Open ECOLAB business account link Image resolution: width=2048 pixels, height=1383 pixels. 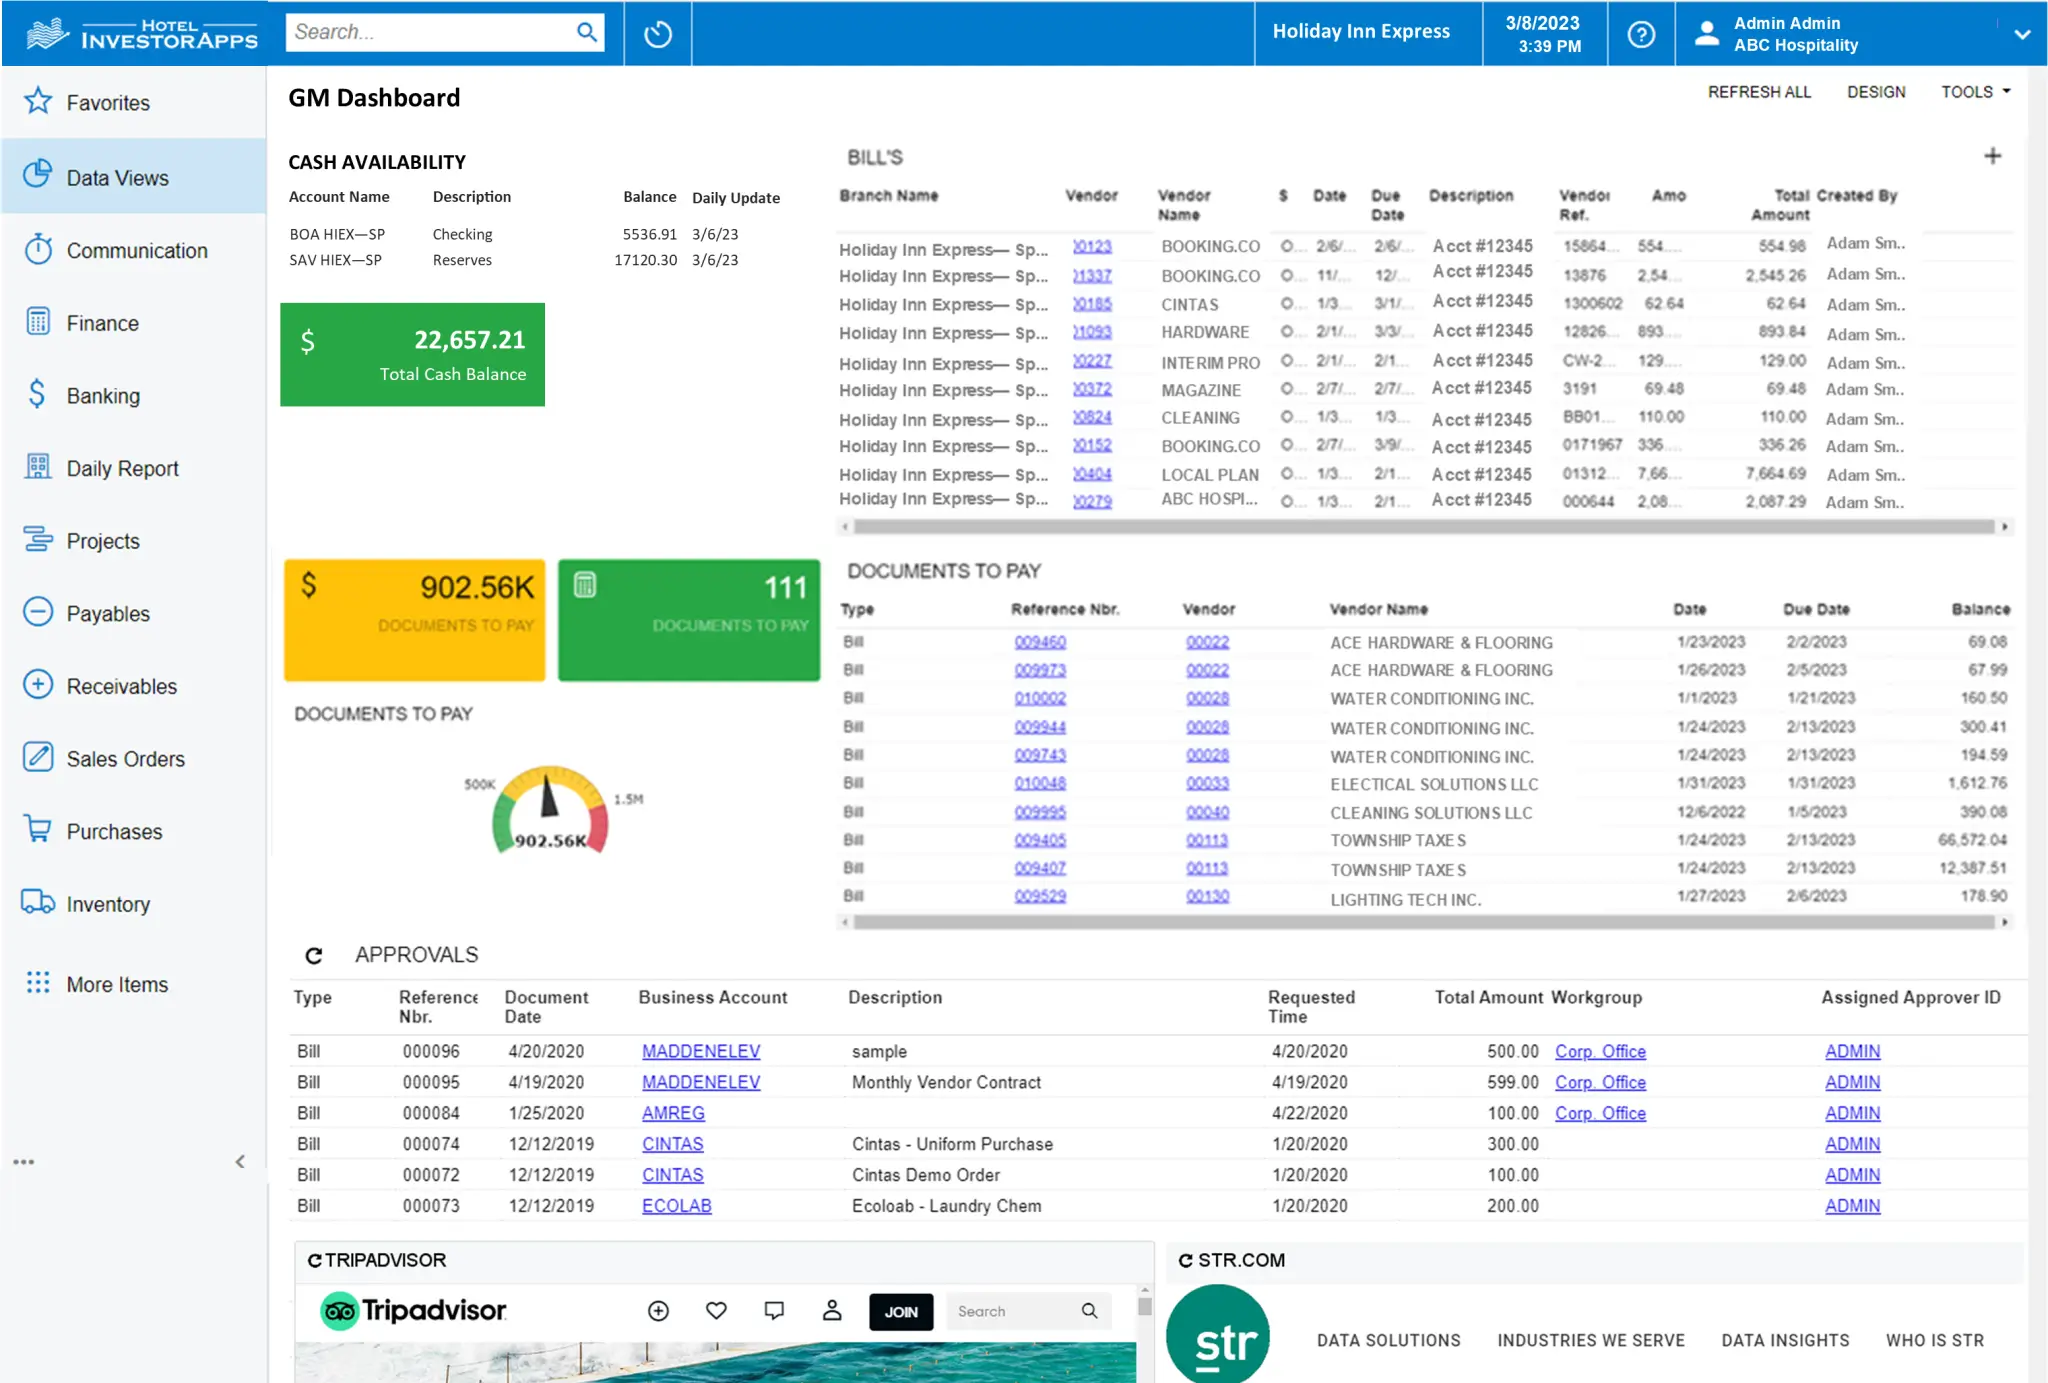click(677, 1205)
